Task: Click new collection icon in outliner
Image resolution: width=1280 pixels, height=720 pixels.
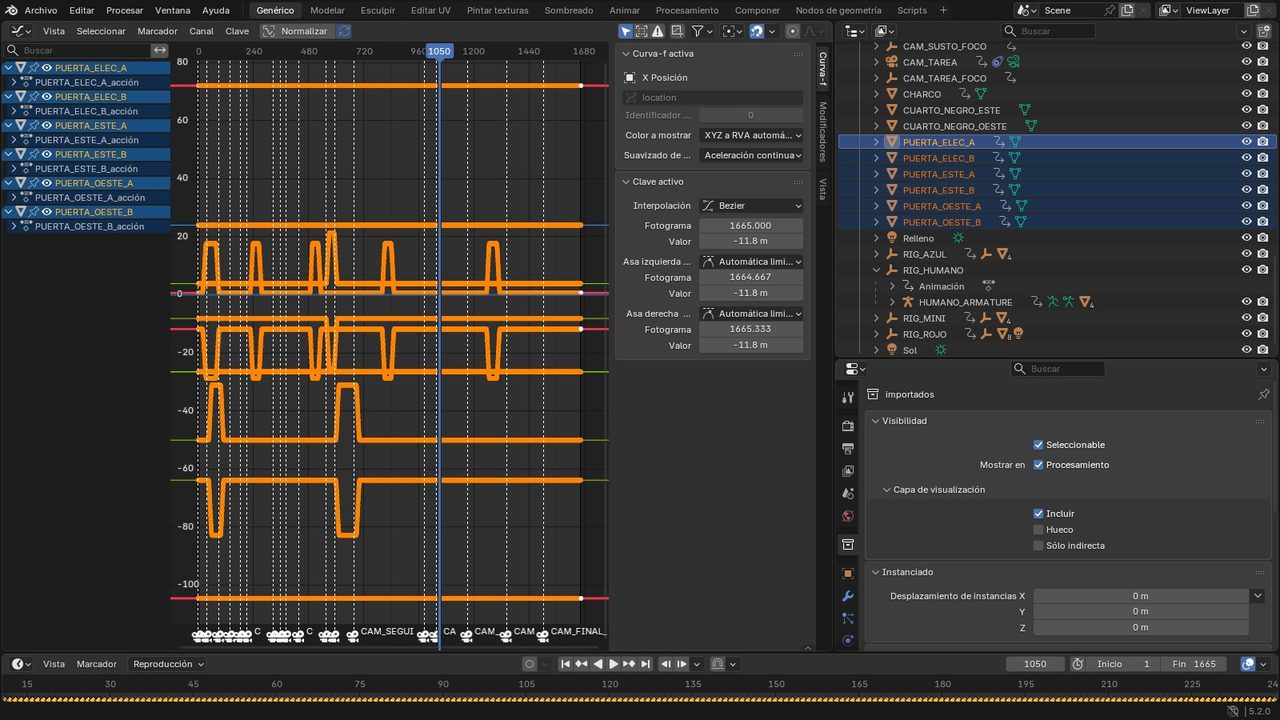Action: pyautogui.click(x=1263, y=31)
